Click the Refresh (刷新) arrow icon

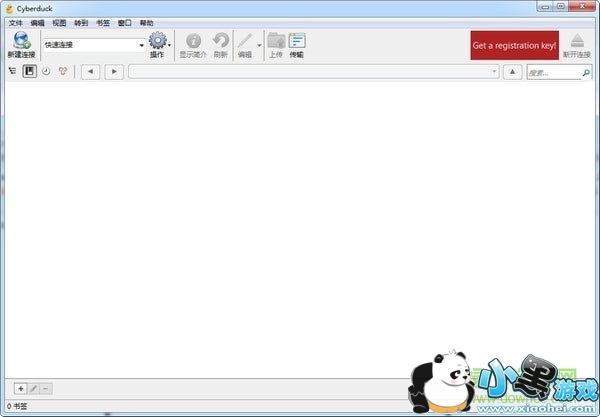[x=221, y=41]
